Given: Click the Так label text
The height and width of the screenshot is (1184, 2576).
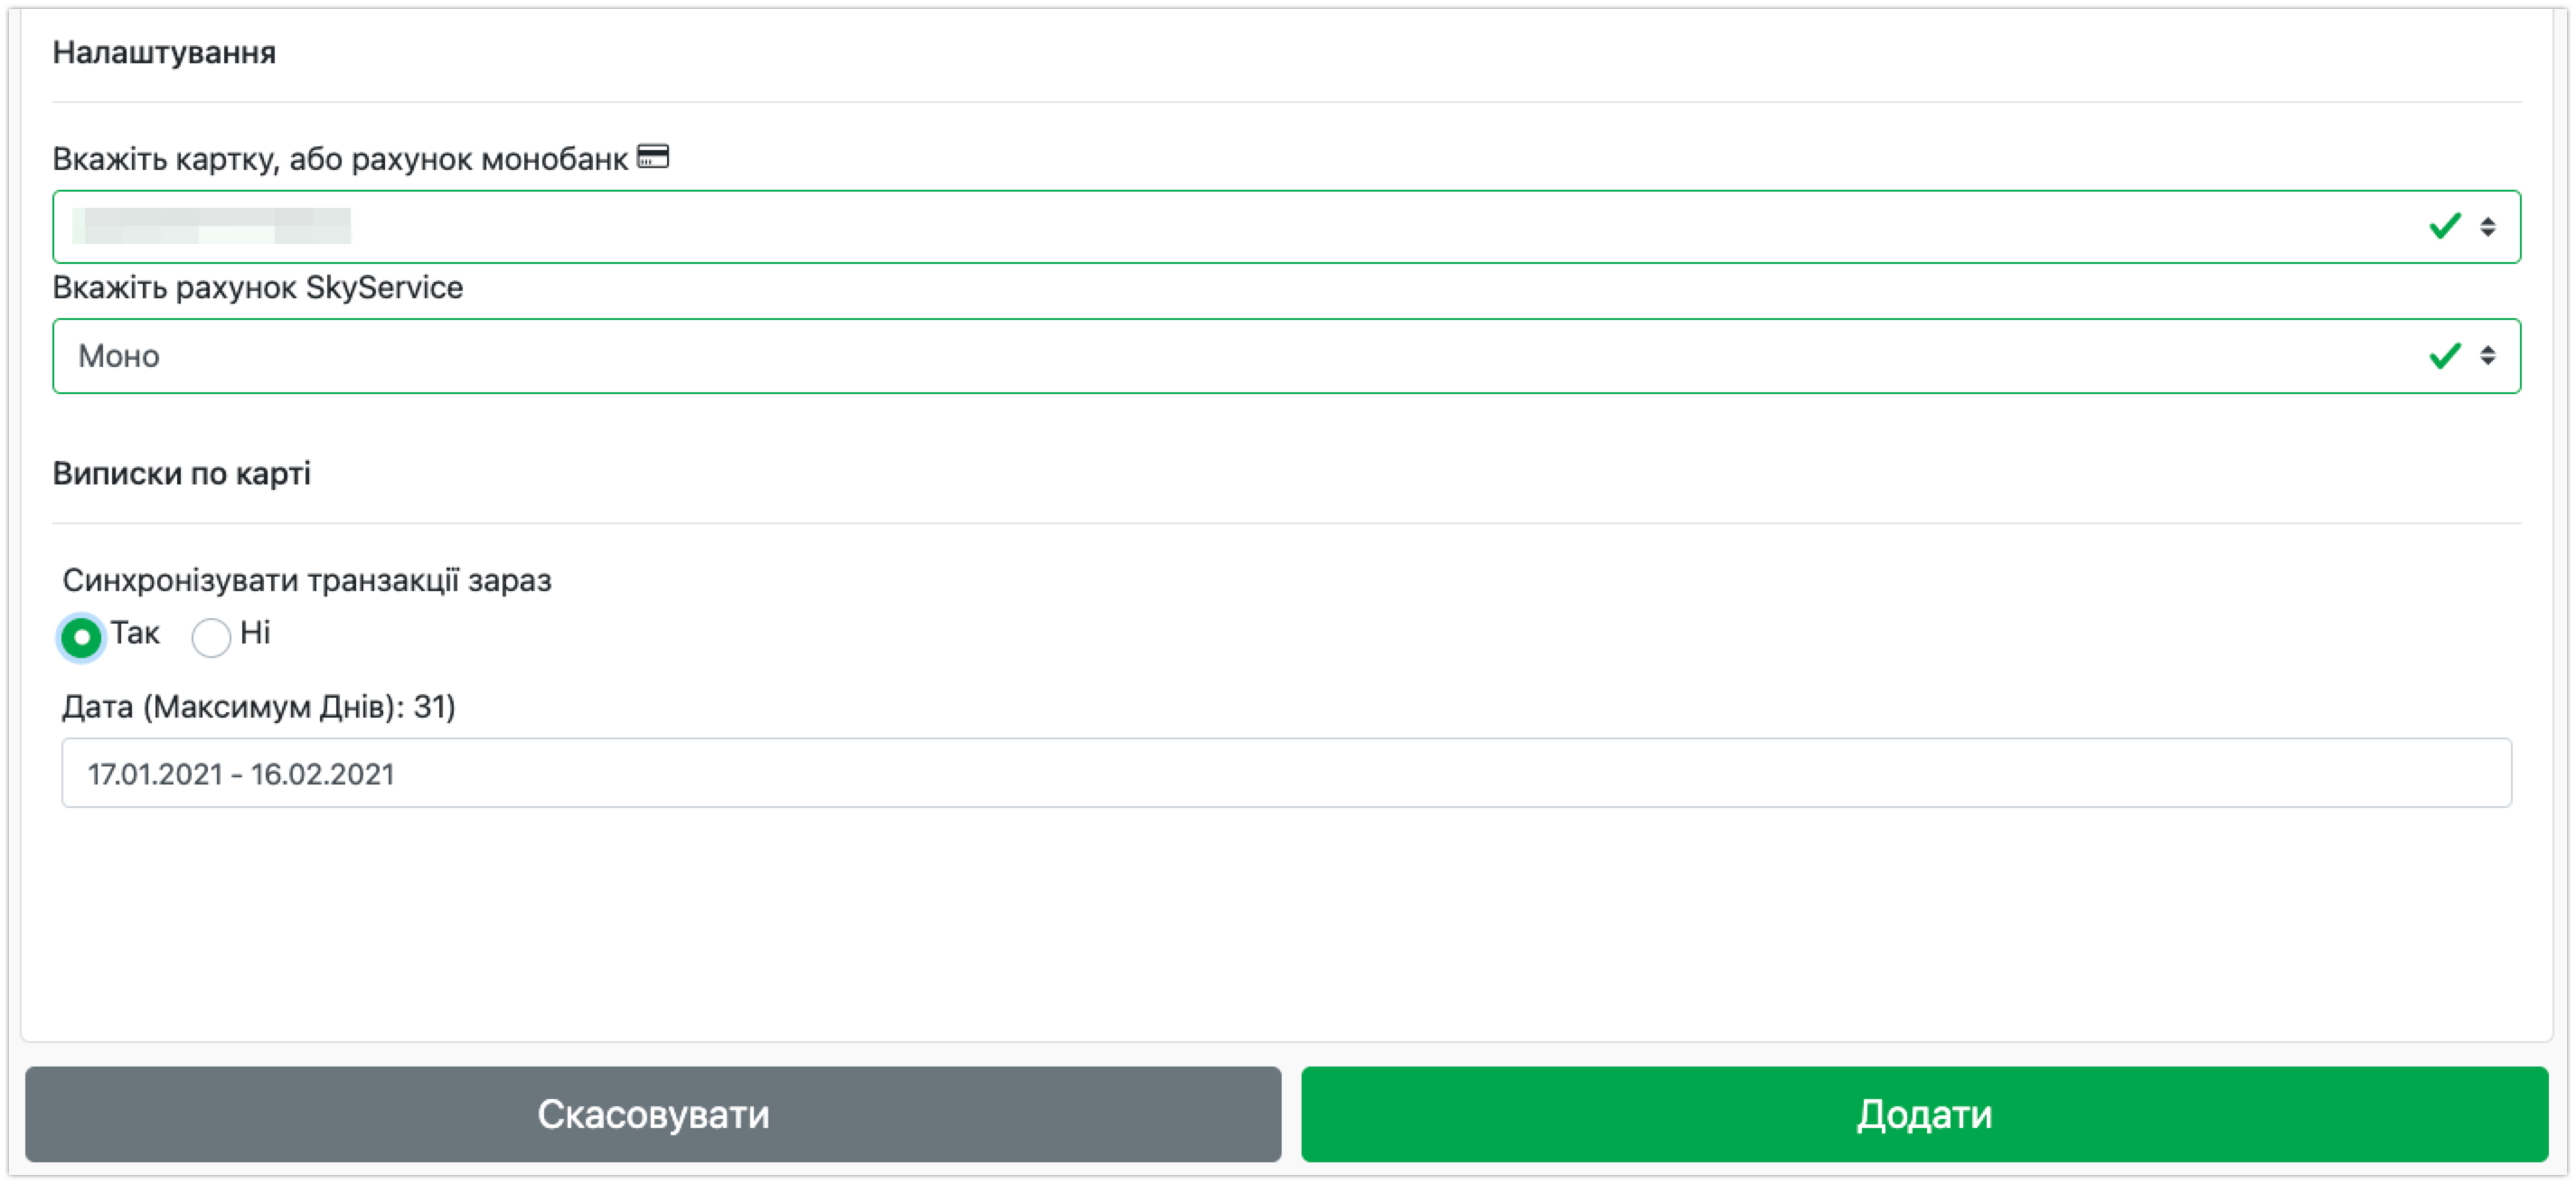Looking at the screenshot, I should (x=135, y=633).
